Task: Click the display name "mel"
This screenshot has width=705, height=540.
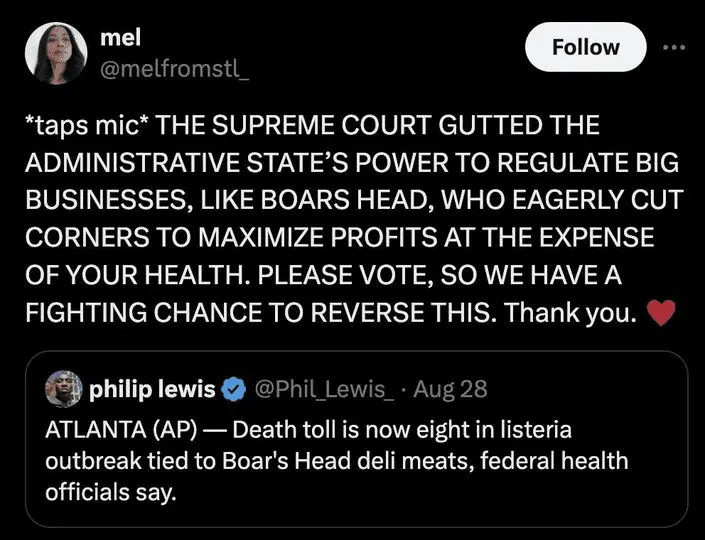Action: [x=121, y=37]
